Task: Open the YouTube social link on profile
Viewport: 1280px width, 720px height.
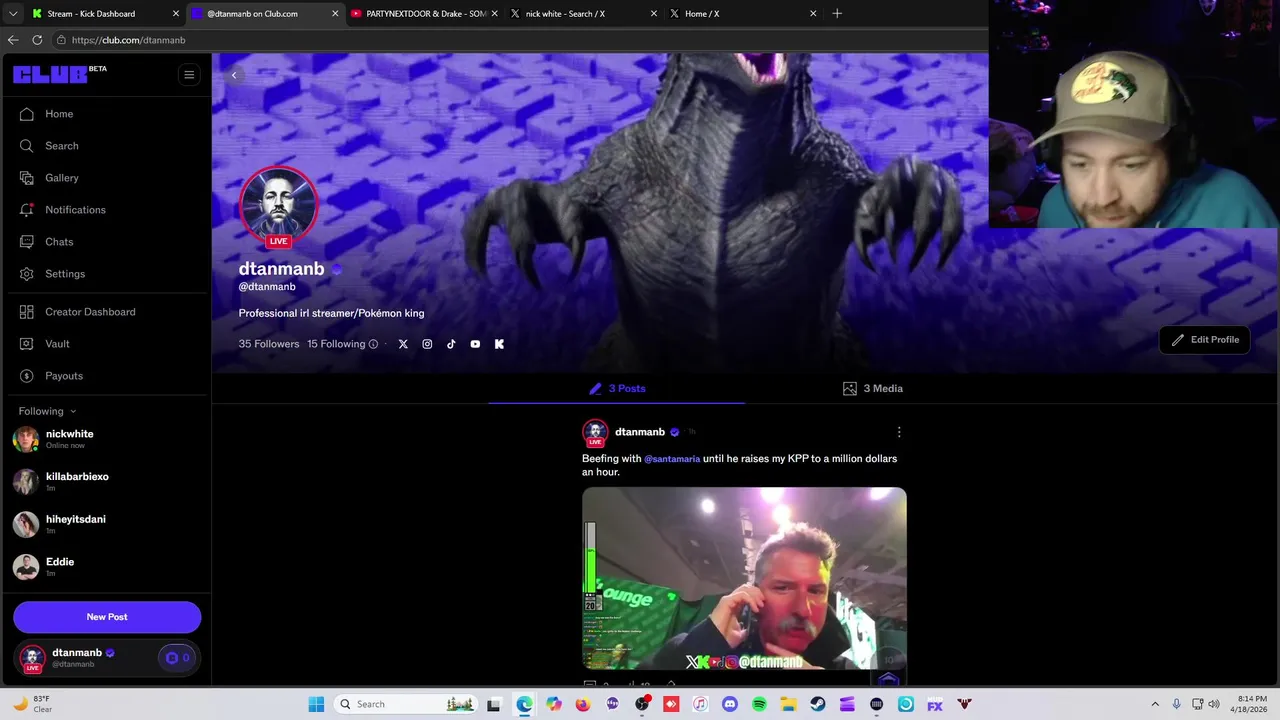Action: (x=475, y=344)
